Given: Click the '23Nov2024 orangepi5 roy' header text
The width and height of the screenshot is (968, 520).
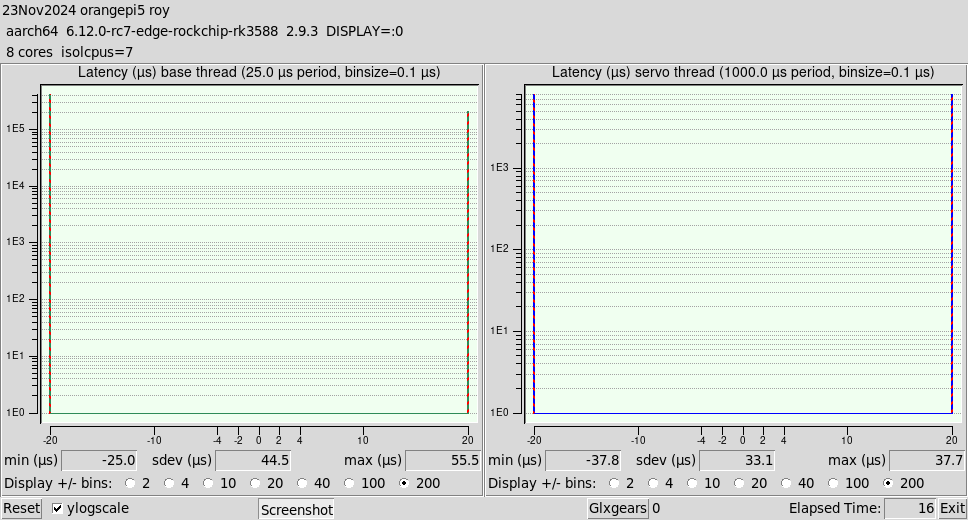Looking at the screenshot, I should pyautogui.click(x=86, y=10).
